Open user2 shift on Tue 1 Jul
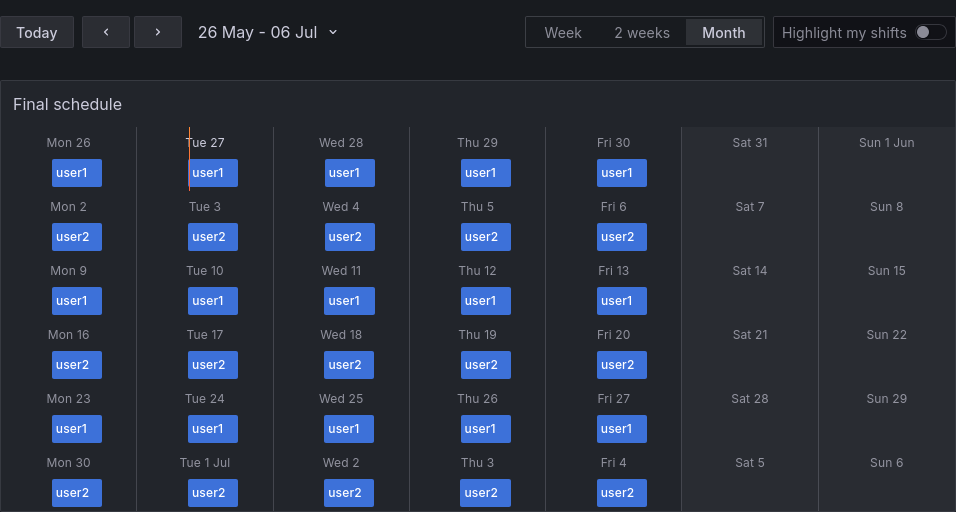 [x=213, y=493]
